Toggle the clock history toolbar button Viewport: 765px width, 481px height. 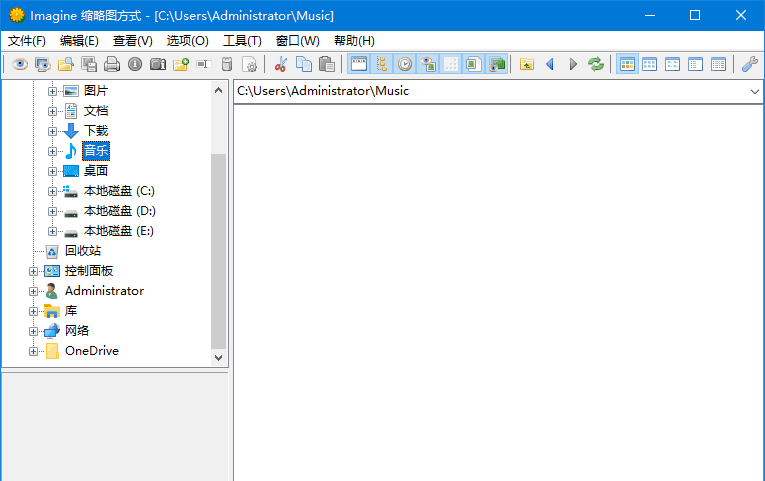[x=404, y=64]
